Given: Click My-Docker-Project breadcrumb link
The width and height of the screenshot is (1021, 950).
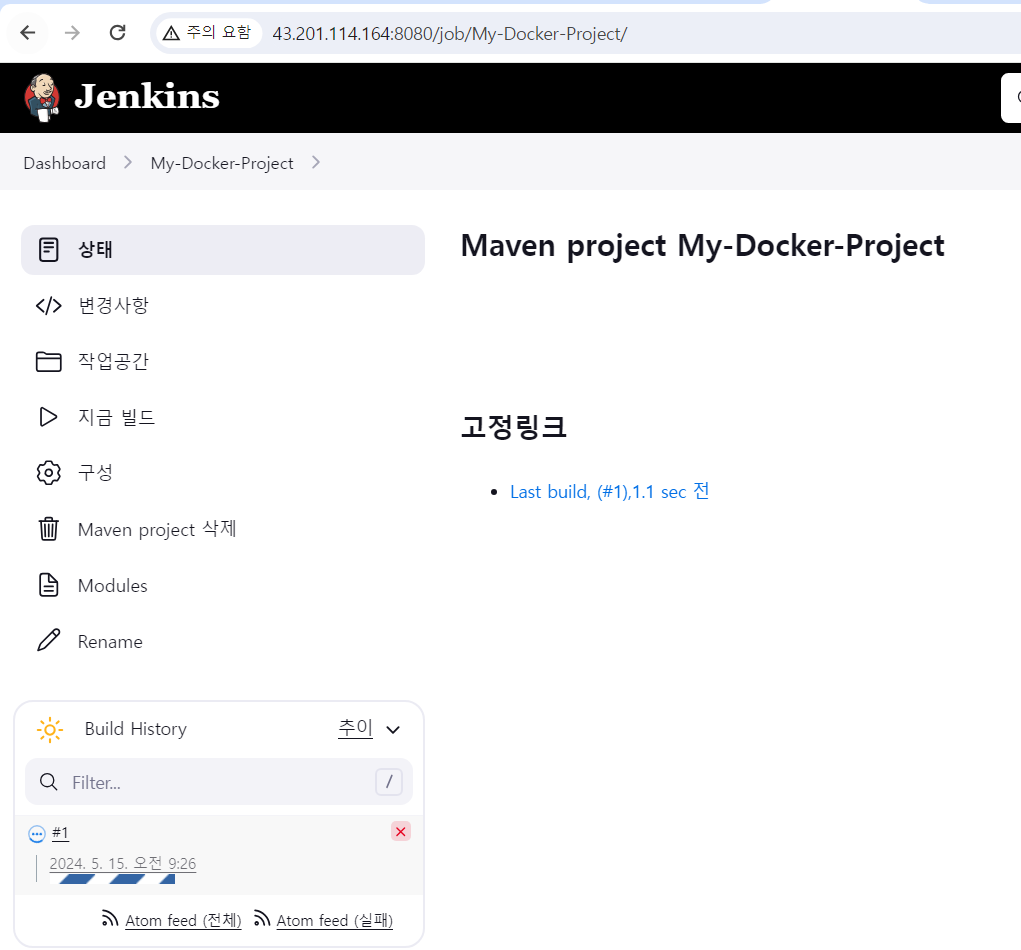Looking at the screenshot, I should [x=222, y=163].
